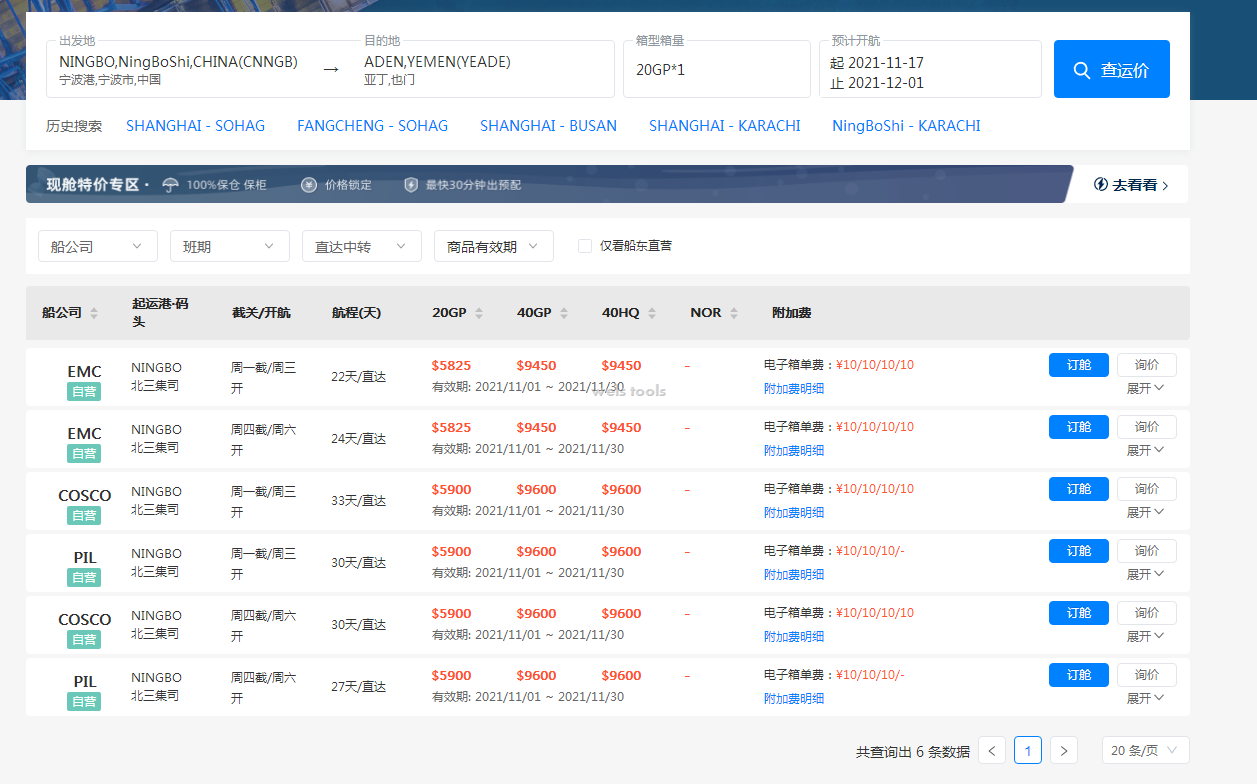
Task: Expand details of first EMC row via 展开
Action: 1145,388
